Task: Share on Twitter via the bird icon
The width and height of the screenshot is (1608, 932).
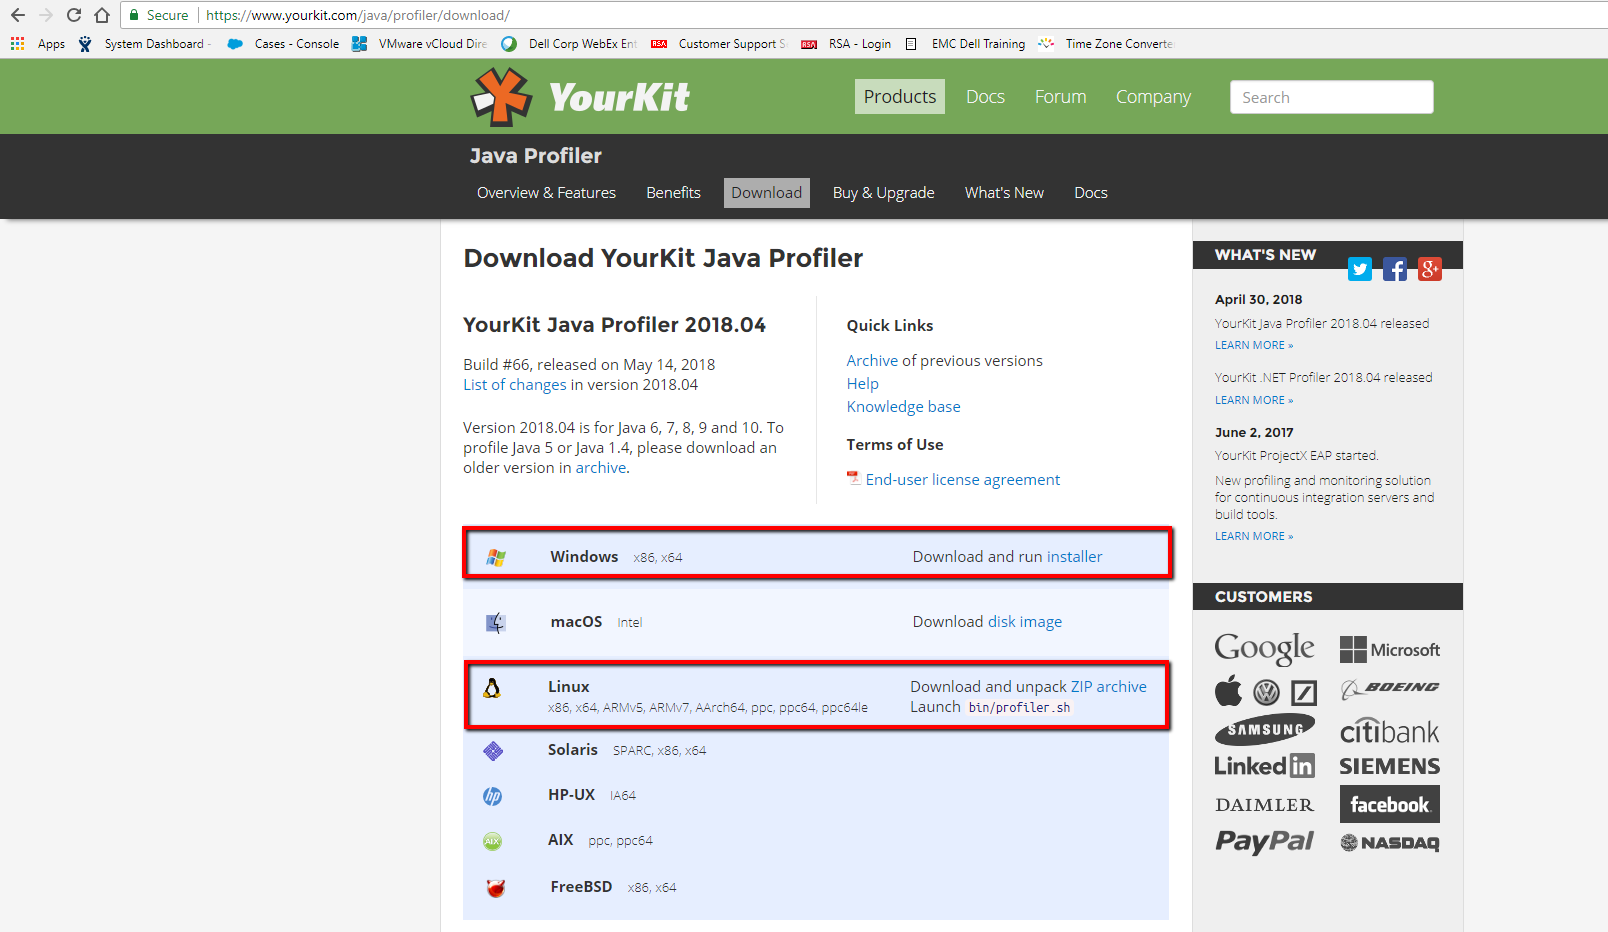Action: coord(1360,269)
